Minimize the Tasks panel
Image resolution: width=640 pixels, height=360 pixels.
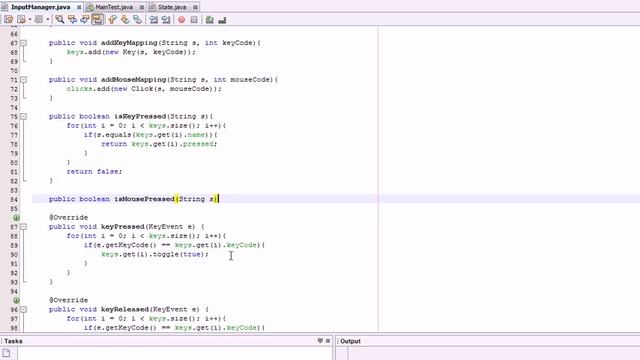point(320,340)
